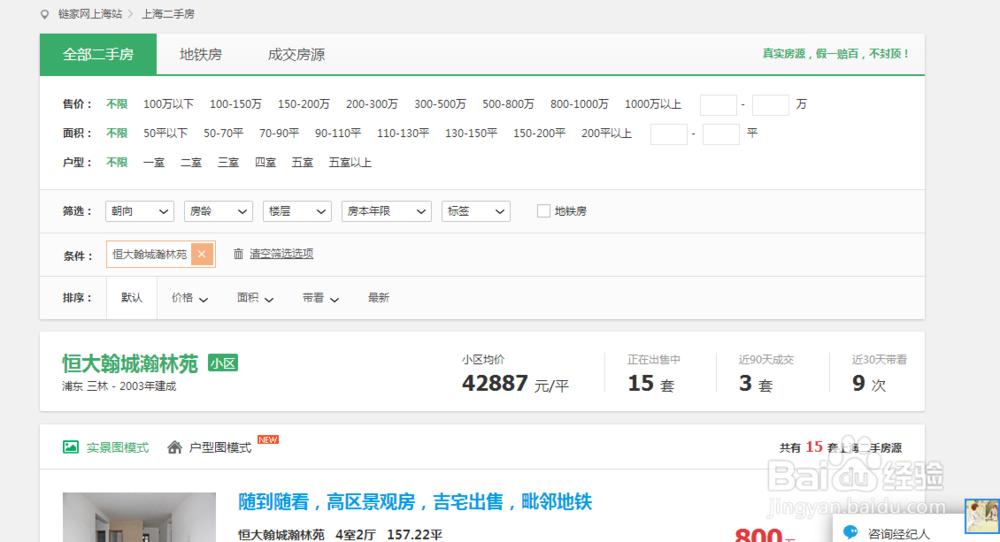Filter price by 300-500万
The width and height of the screenshot is (1000, 542).
pos(440,104)
